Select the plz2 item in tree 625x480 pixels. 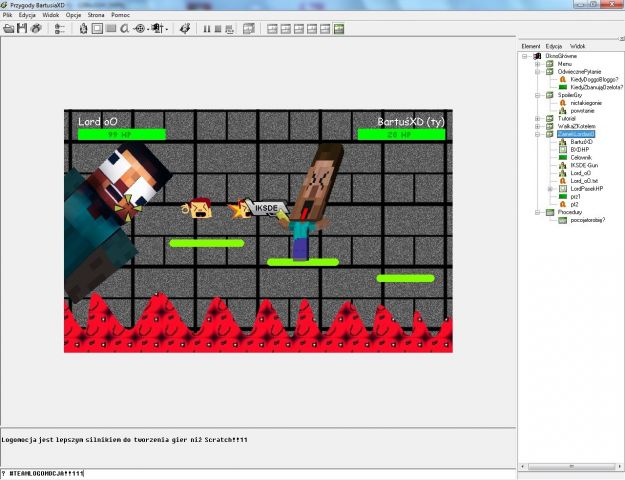[574, 205]
